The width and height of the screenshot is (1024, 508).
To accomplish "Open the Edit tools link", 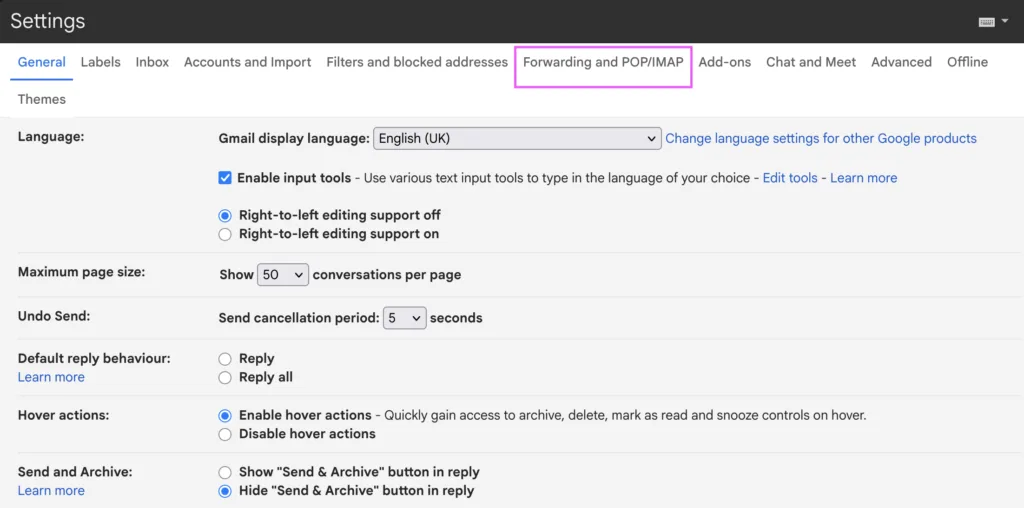I will (x=790, y=178).
